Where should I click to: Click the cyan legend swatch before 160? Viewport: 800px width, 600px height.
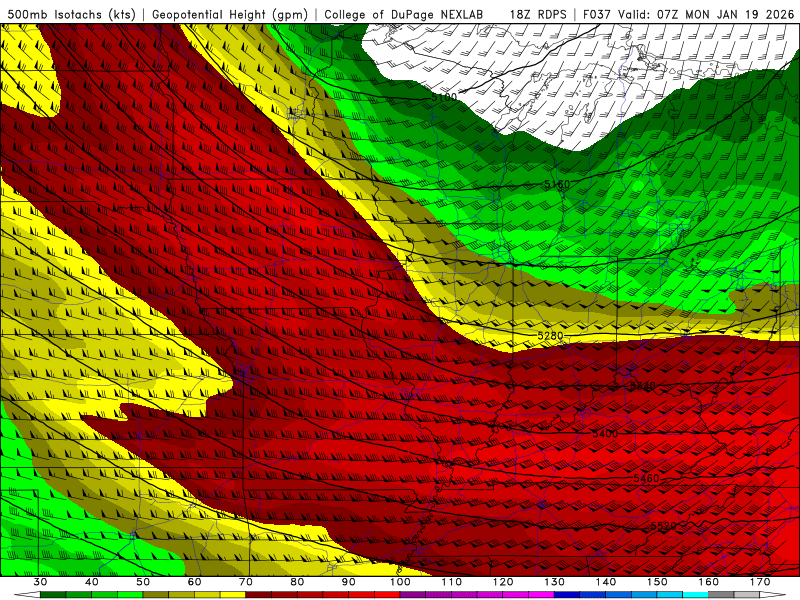(x=696, y=595)
